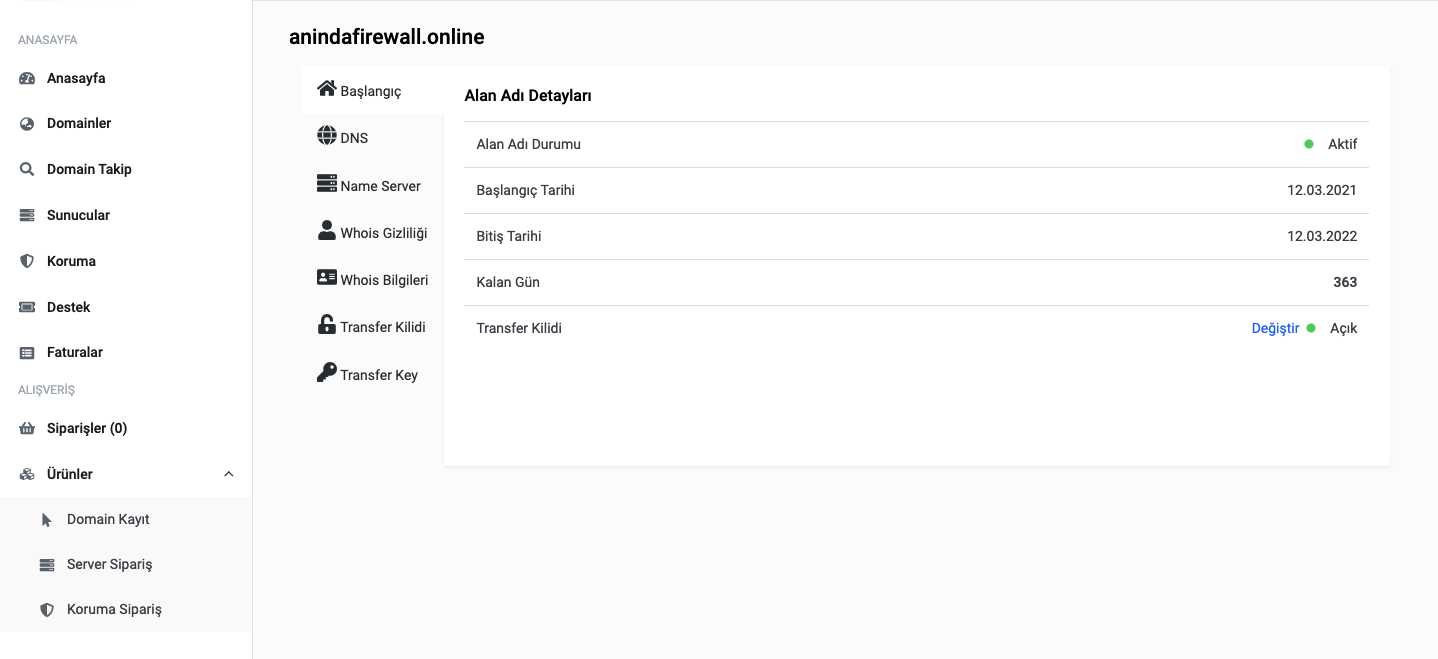Image resolution: width=1438 pixels, height=659 pixels.
Task: Open Sunucular menu item
Action: 78,215
